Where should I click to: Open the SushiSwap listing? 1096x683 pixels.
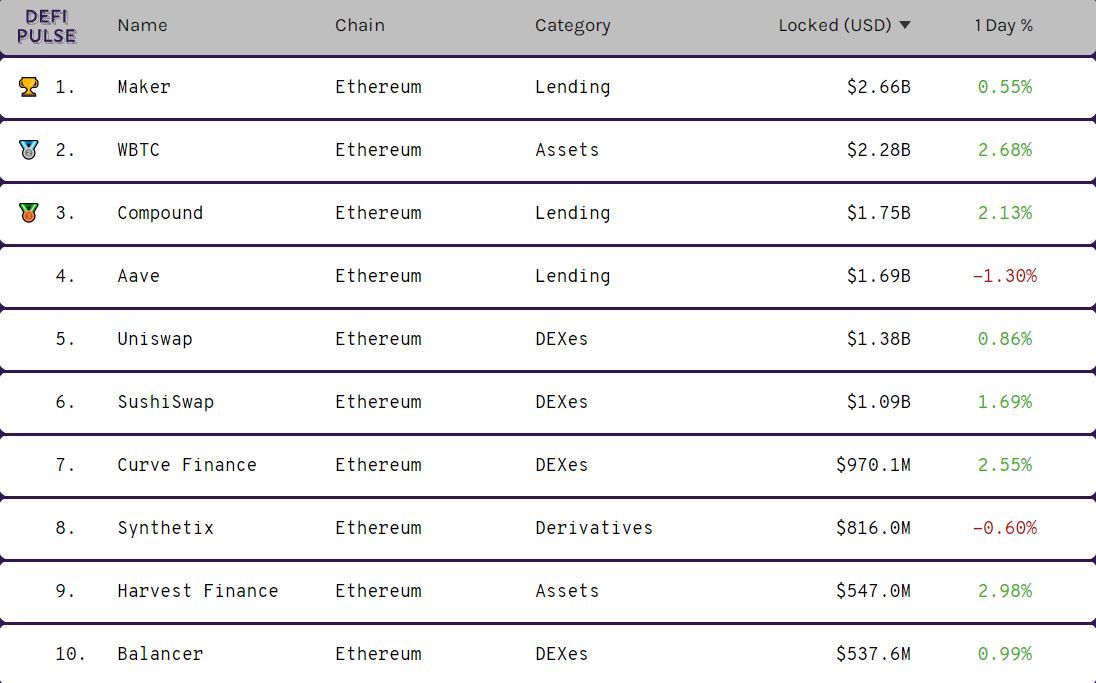tap(166, 402)
